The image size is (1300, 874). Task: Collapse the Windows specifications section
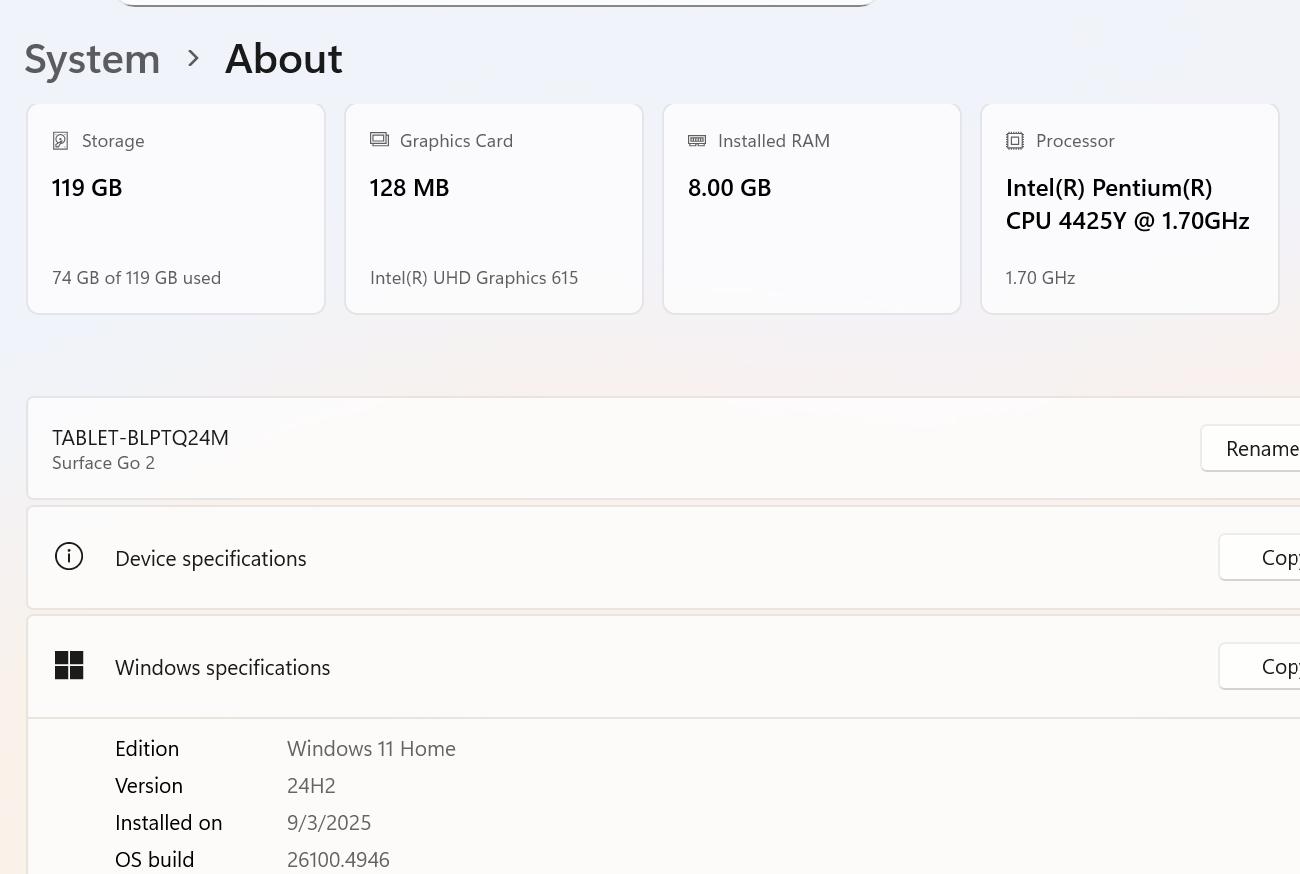(x=664, y=667)
